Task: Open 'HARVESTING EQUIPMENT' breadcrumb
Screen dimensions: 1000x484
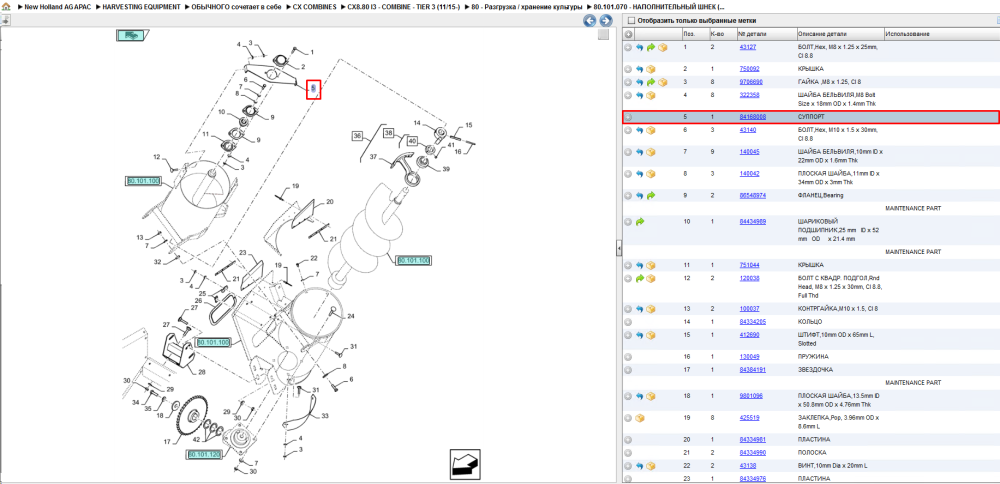Action: point(141,6)
